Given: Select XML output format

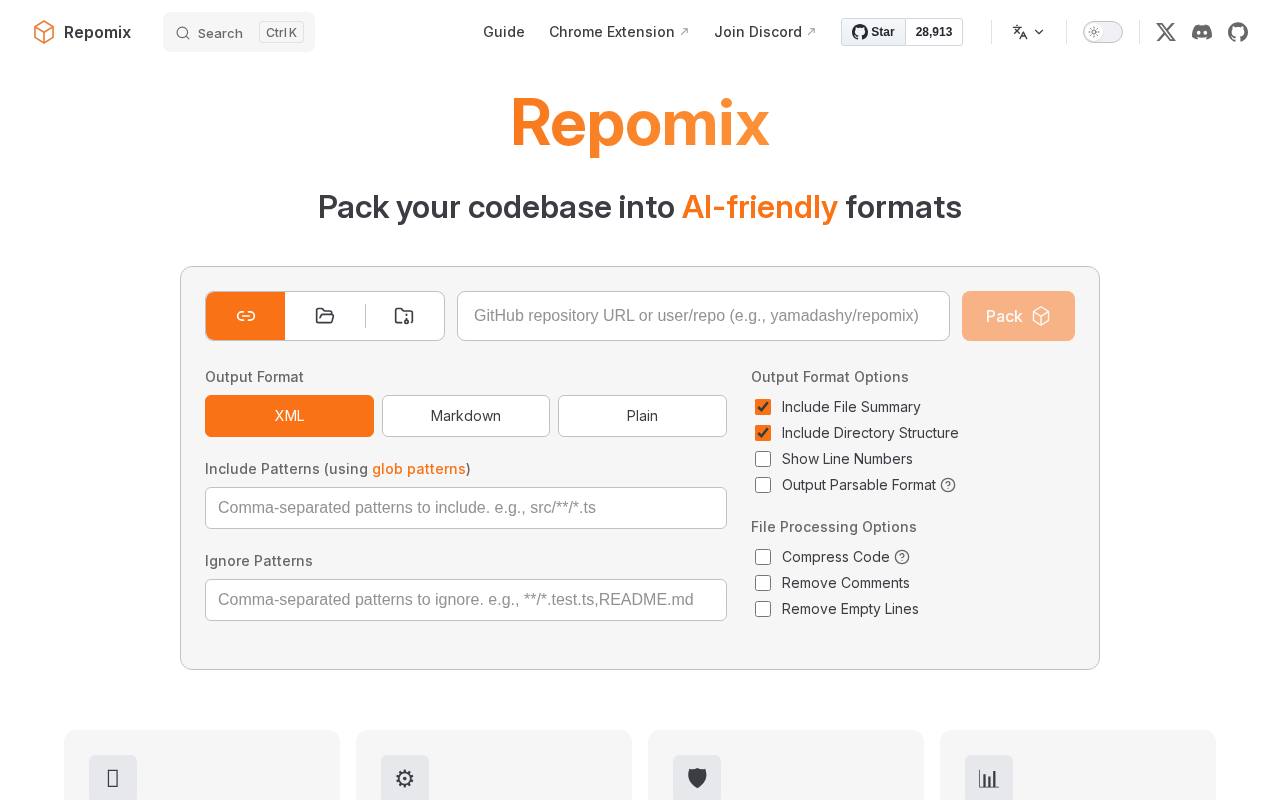Looking at the screenshot, I should (289, 416).
